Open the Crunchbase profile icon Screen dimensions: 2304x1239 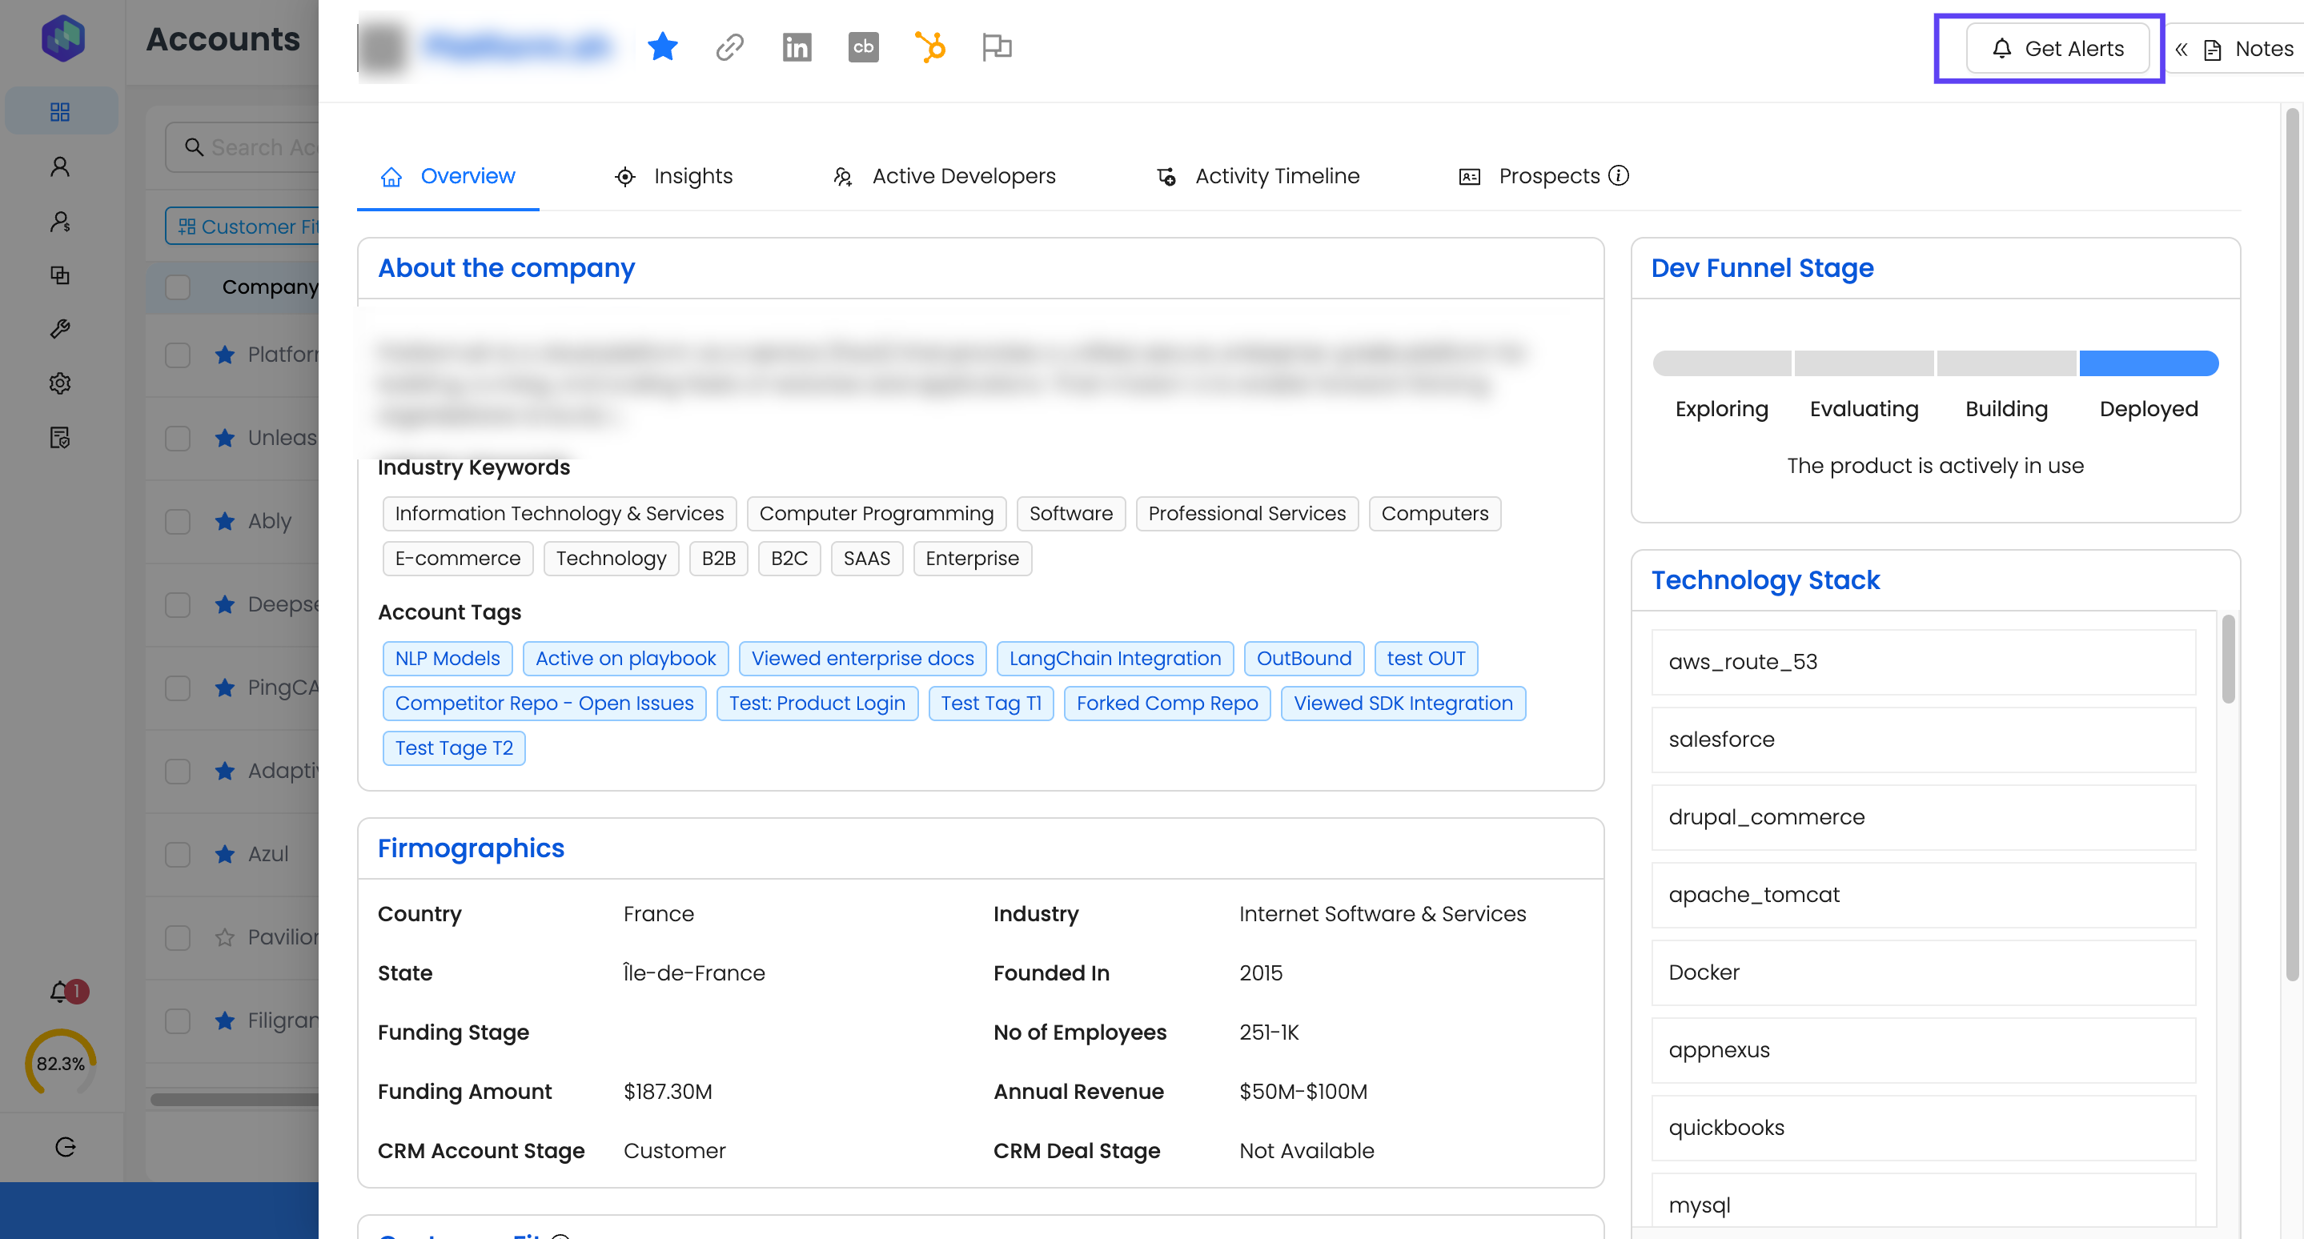pos(863,47)
